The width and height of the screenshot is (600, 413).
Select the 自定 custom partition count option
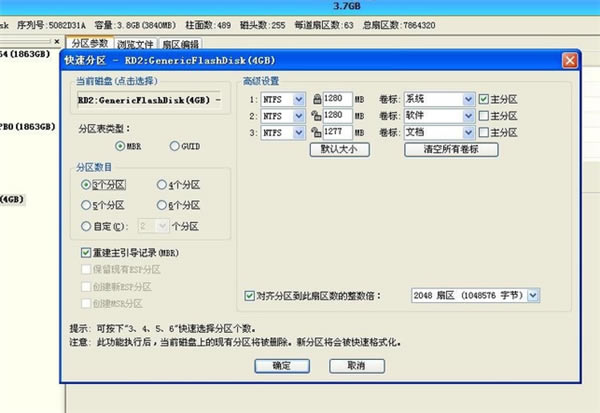coord(86,226)
